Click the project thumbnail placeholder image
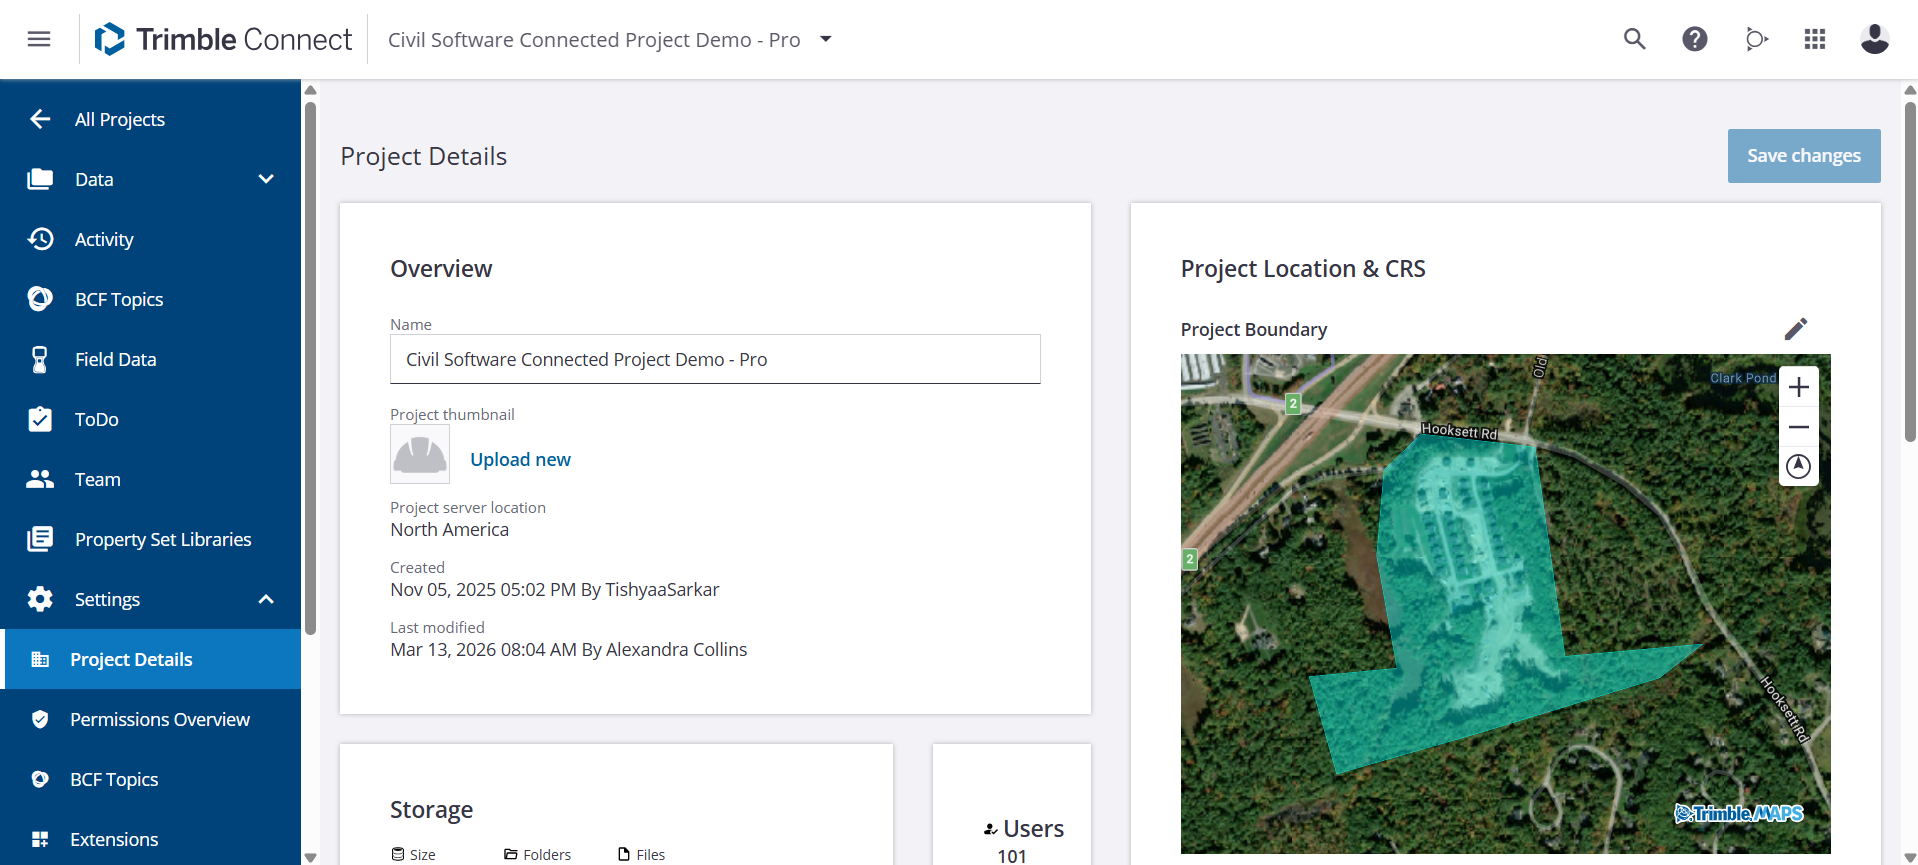Screen dimensions: 1918x865 pos(420,454)
